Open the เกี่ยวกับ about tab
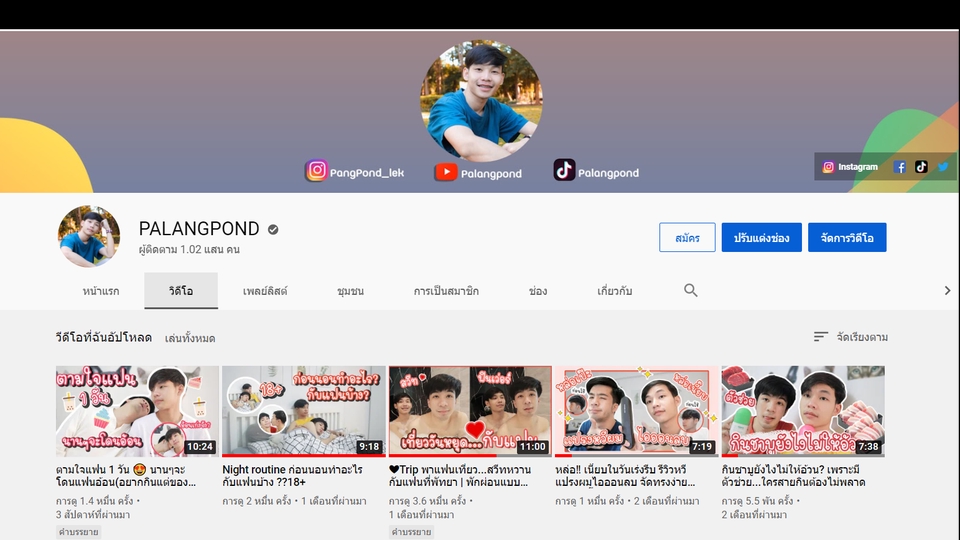960x540 pixels. tap(614, 291)
